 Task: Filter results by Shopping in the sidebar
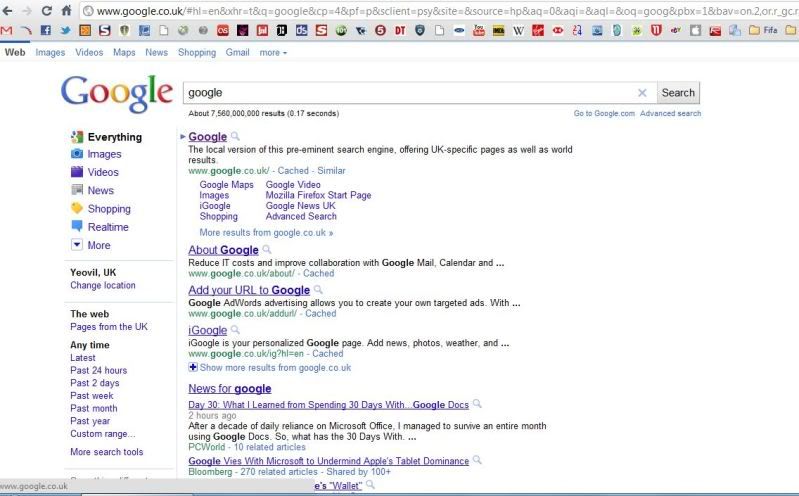109,209
